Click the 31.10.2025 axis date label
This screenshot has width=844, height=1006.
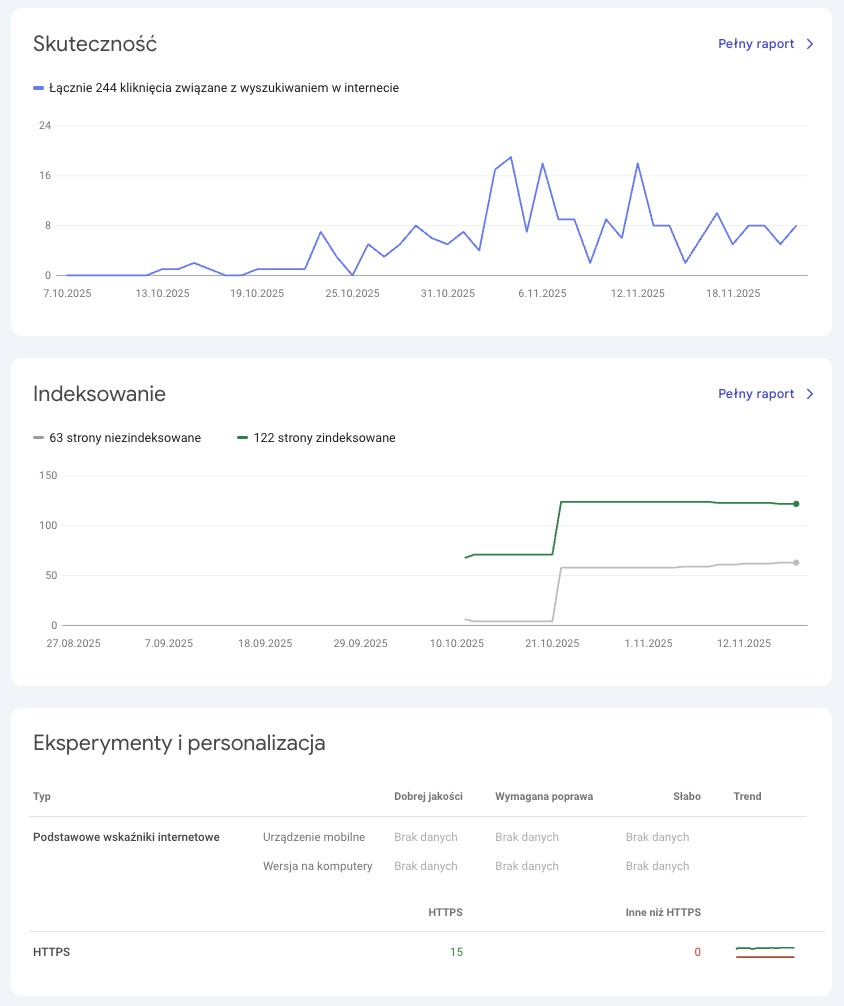448,293
